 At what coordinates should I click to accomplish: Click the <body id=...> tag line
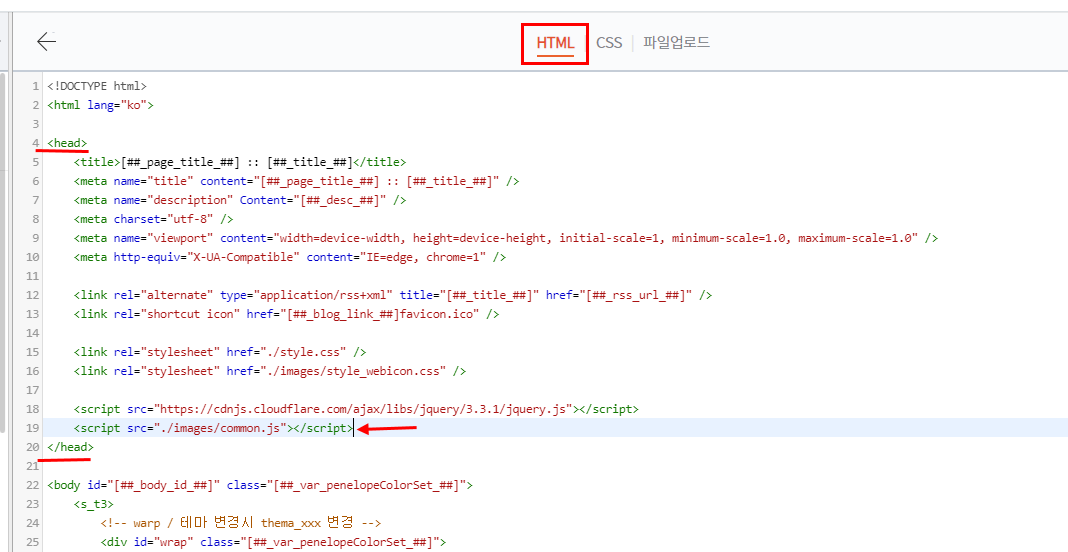260,485
